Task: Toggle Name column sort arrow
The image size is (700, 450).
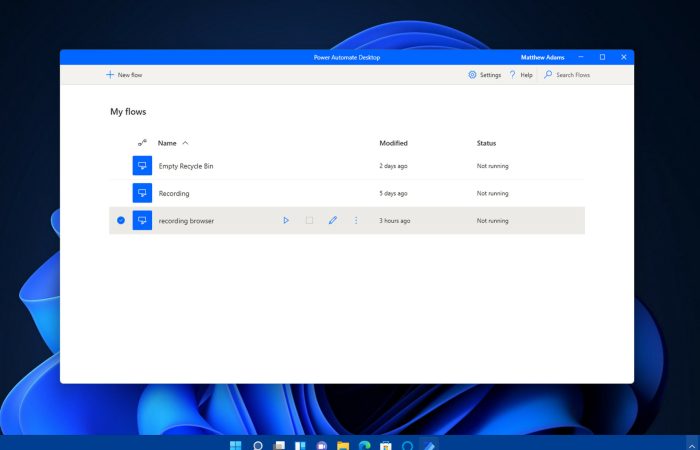Action: [x=185, y=143]
